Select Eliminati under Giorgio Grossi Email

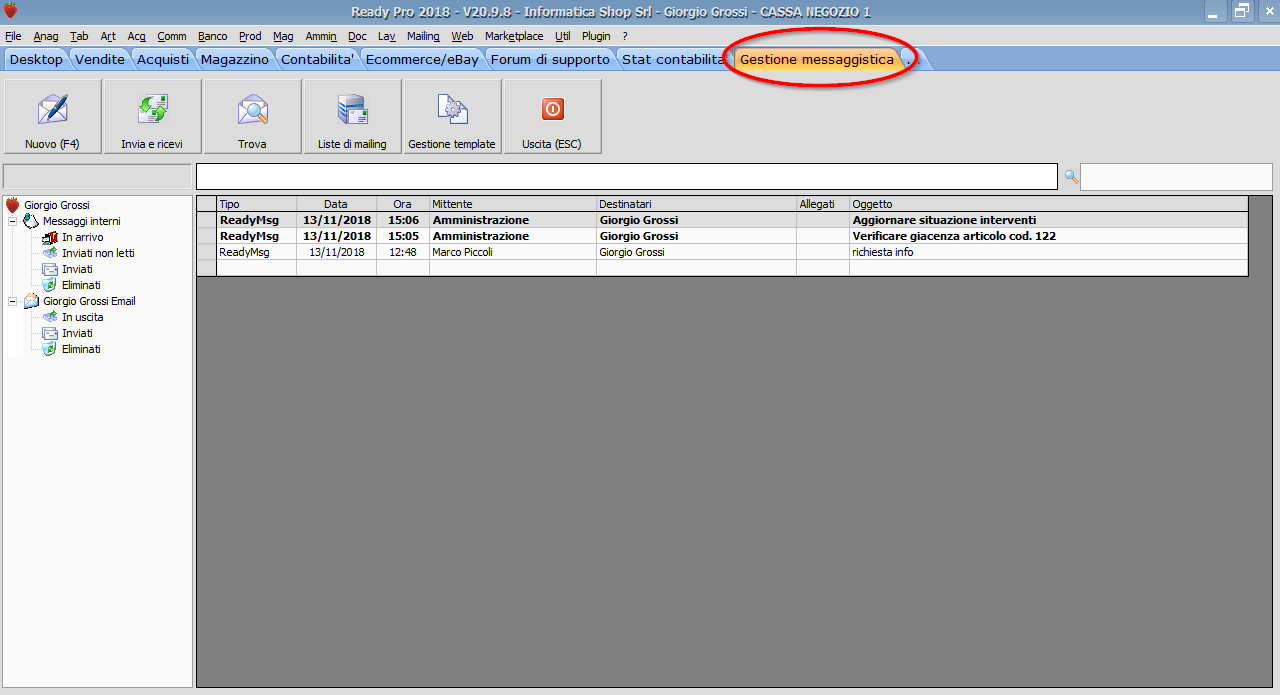pyautogui.click(x=81, y=349)
